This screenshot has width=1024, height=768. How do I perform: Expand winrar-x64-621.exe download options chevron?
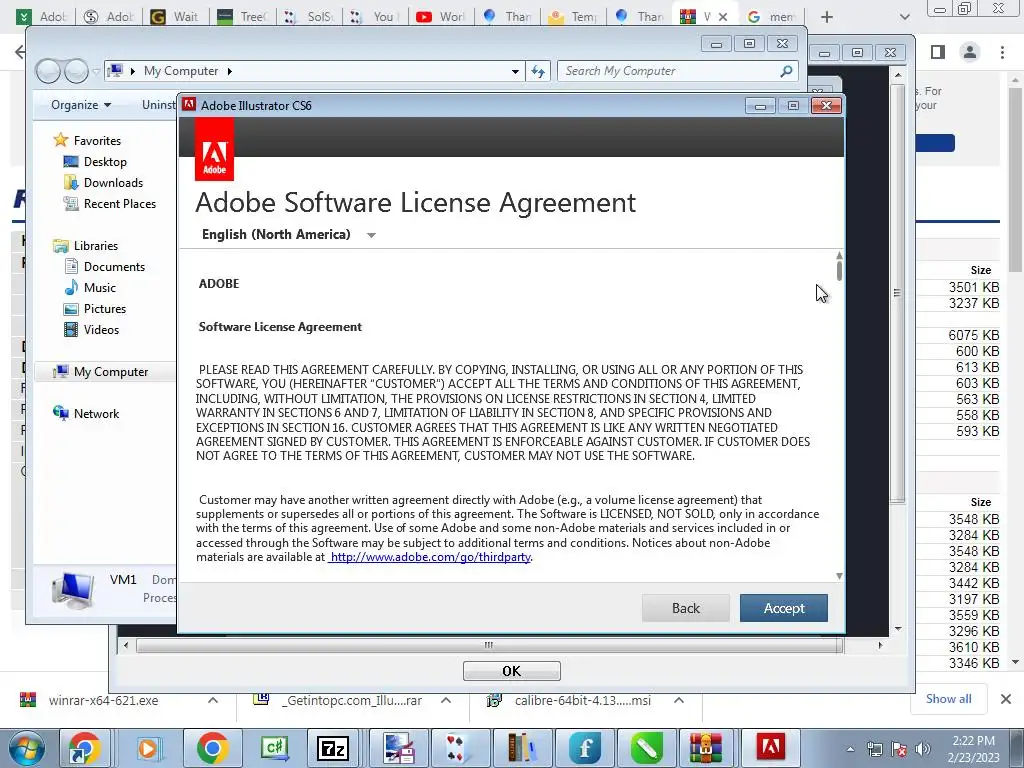coord(213,700)
